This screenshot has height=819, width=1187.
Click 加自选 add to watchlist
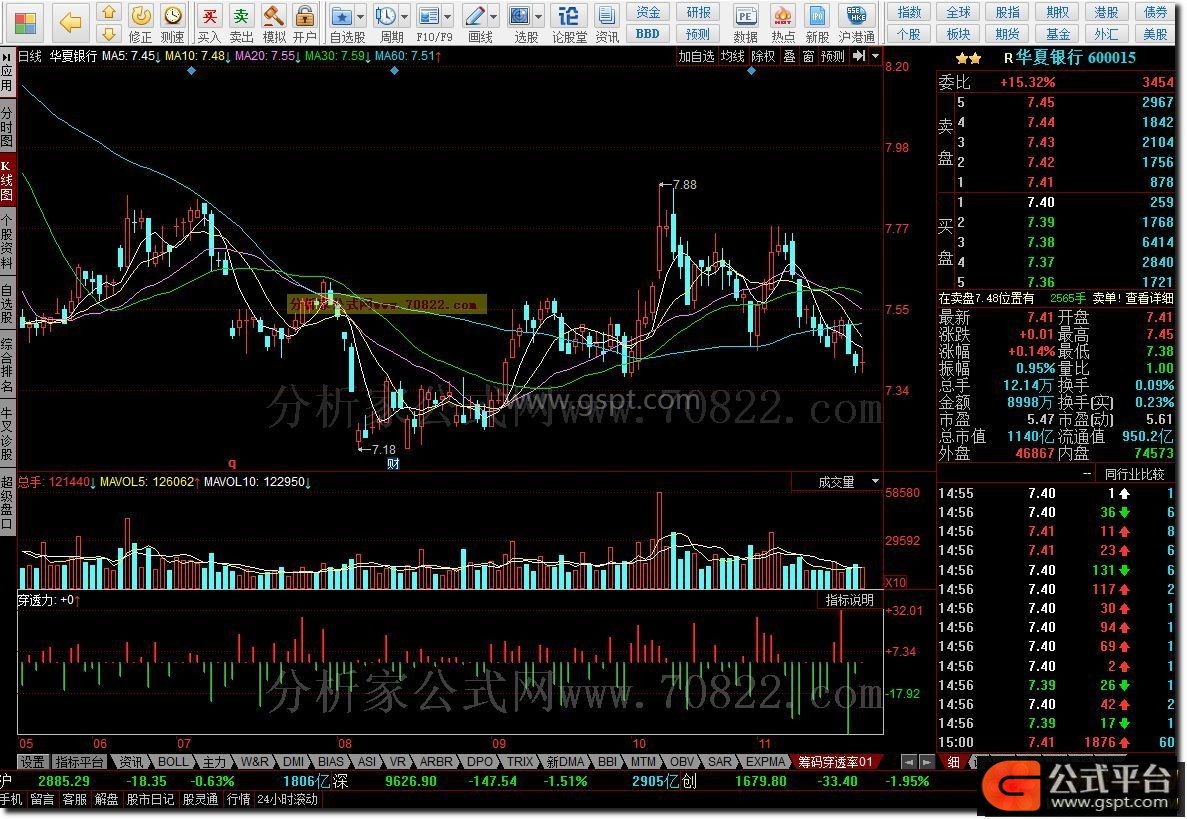(696, 56)
